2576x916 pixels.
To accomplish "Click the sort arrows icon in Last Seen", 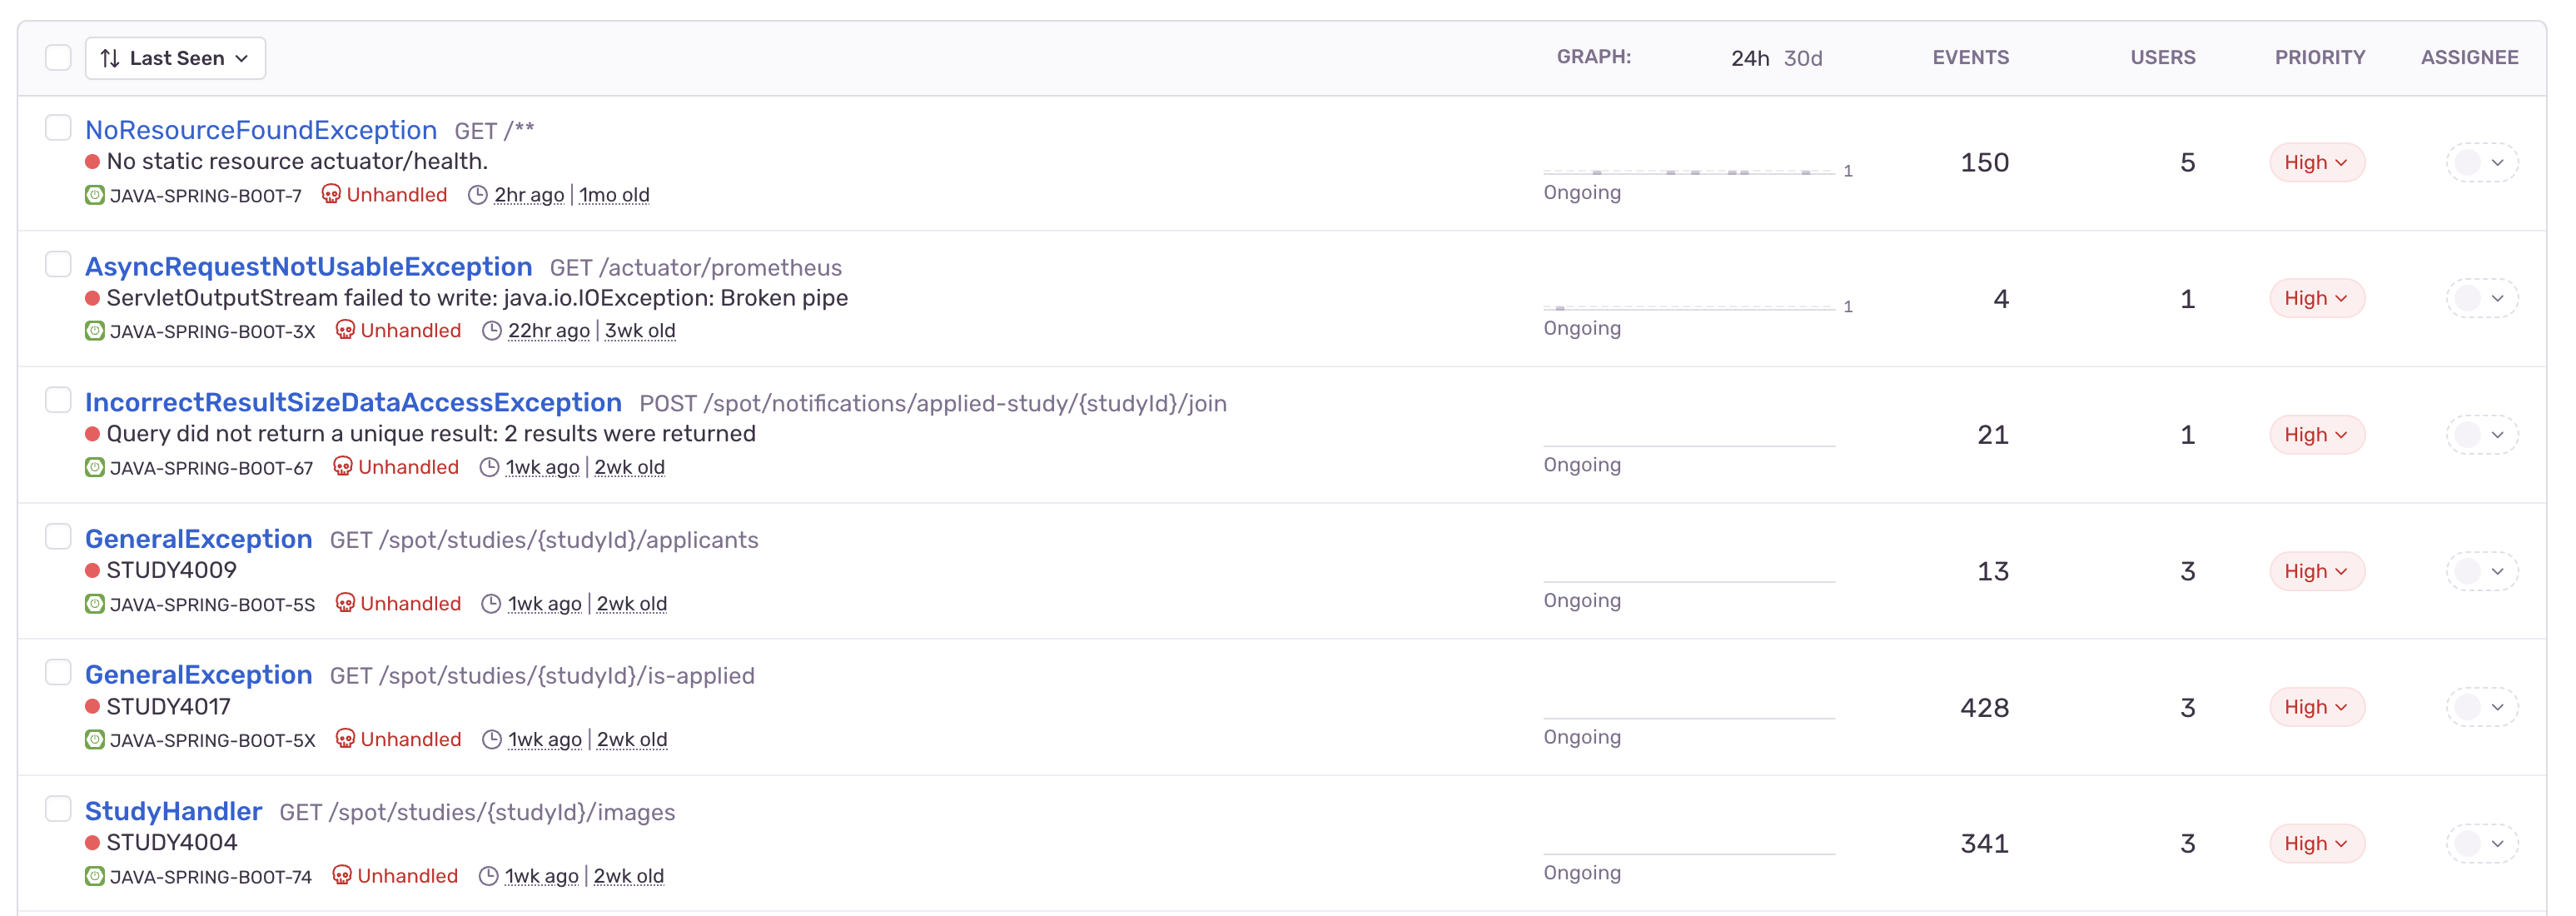I will [x=110, y=58].
